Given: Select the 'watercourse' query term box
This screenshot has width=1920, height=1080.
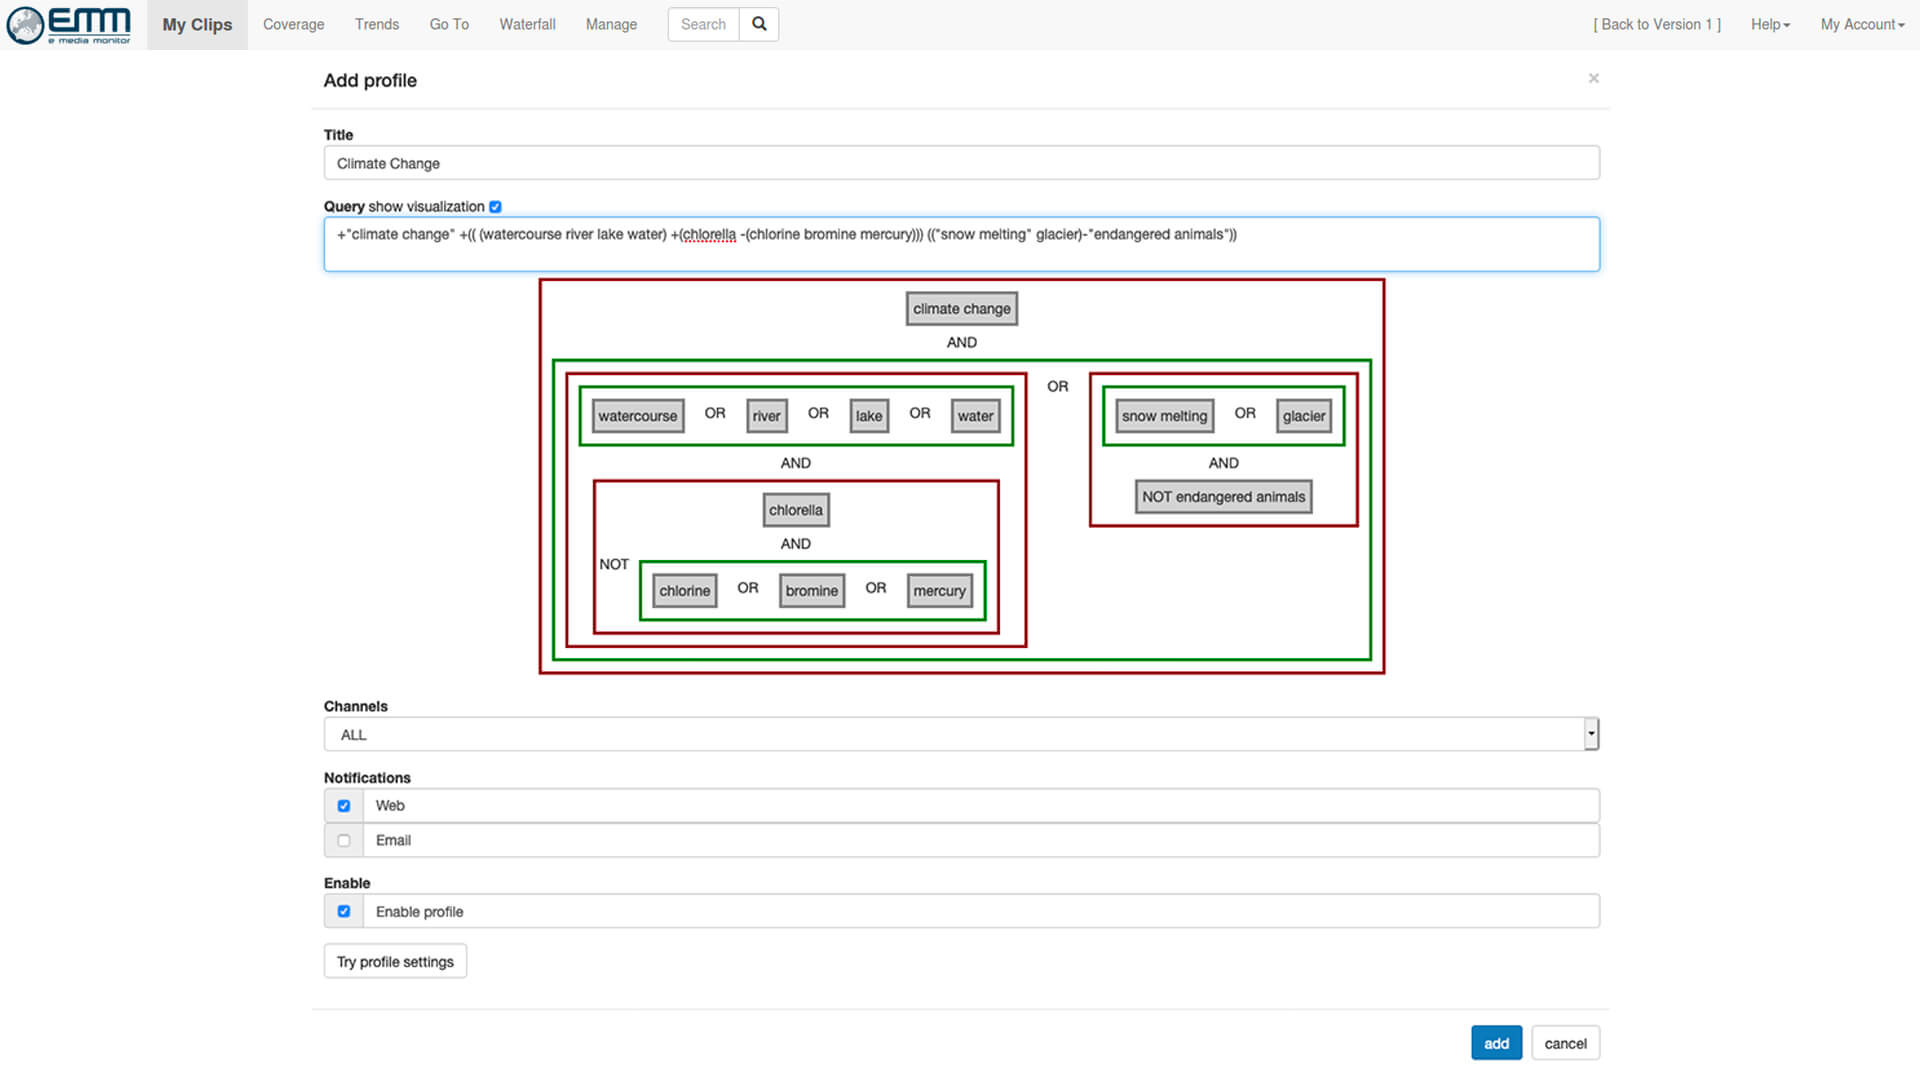Looking at the screenshot, I should click(x=637, y=416).
